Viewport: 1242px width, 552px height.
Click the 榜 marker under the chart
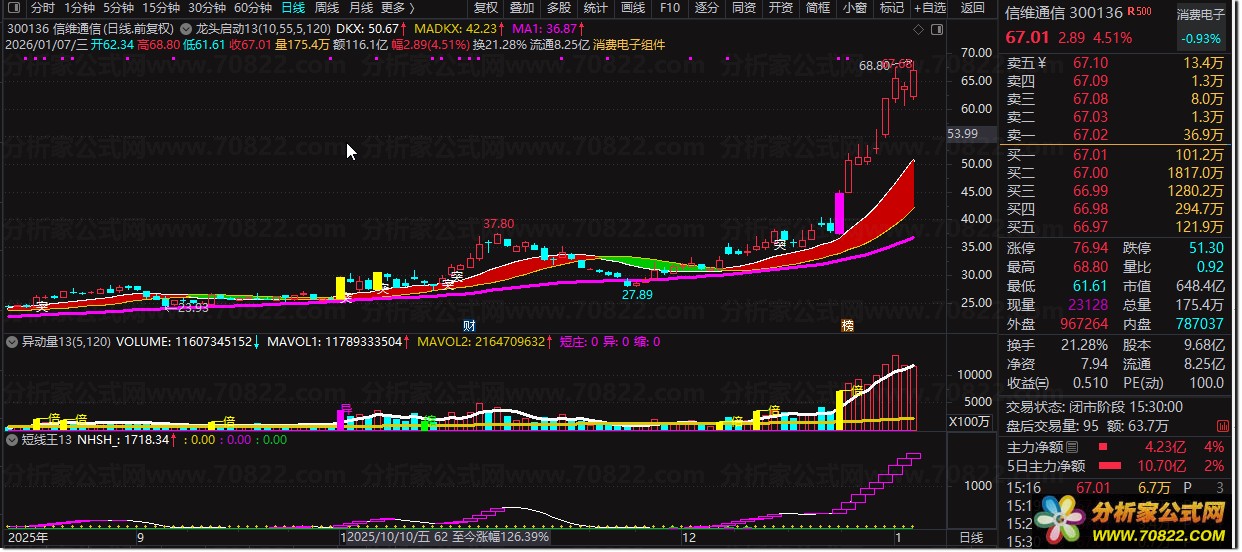tap(848, 326)
